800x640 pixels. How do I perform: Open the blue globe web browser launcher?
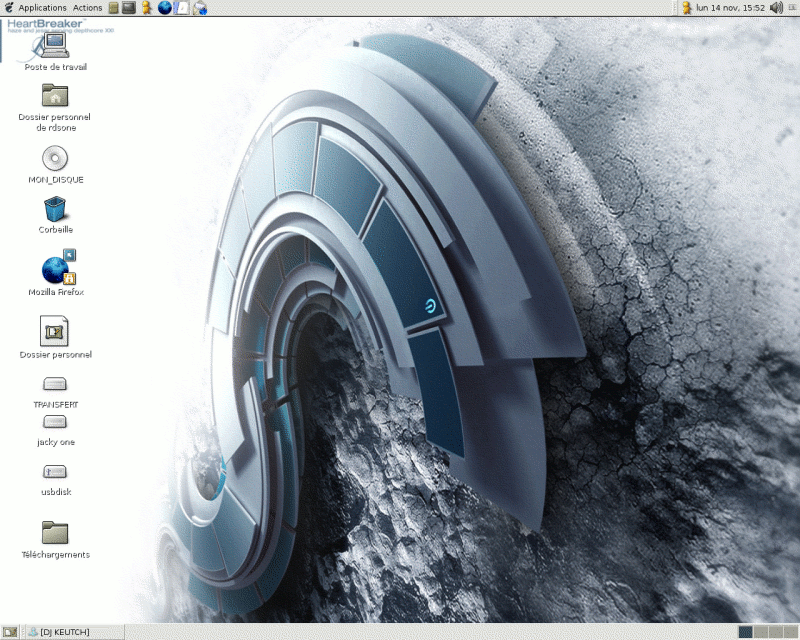[165, 8]
